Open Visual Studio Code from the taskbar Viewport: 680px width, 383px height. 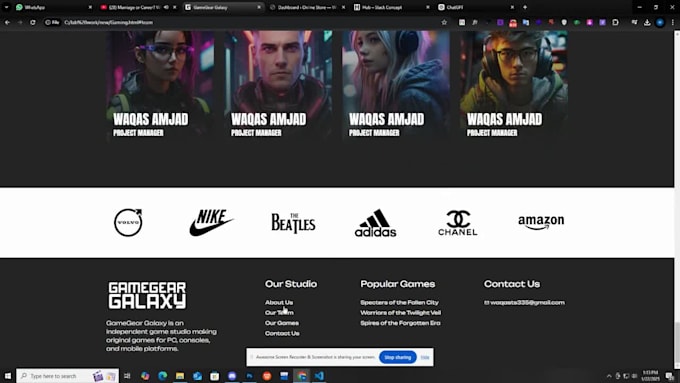coord(319,376)
